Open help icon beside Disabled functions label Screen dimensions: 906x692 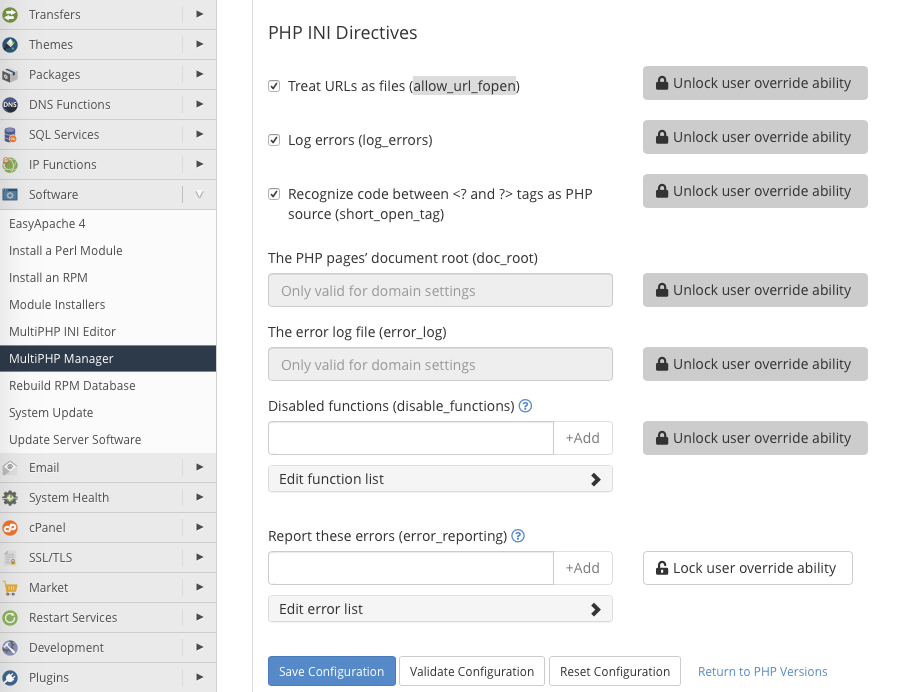[x=525, y=406]
